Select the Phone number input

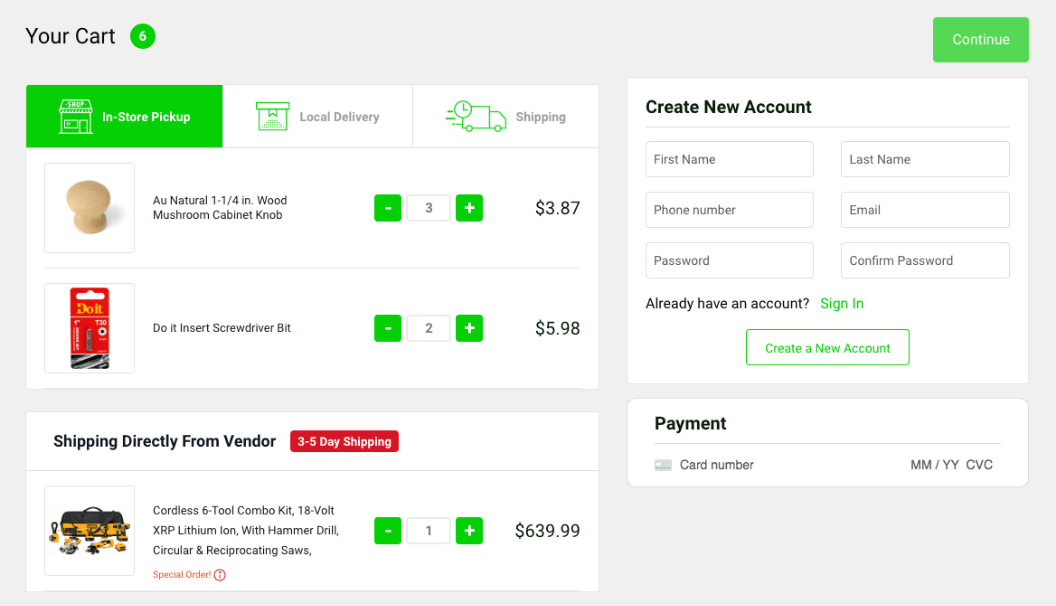click(729, 210)
